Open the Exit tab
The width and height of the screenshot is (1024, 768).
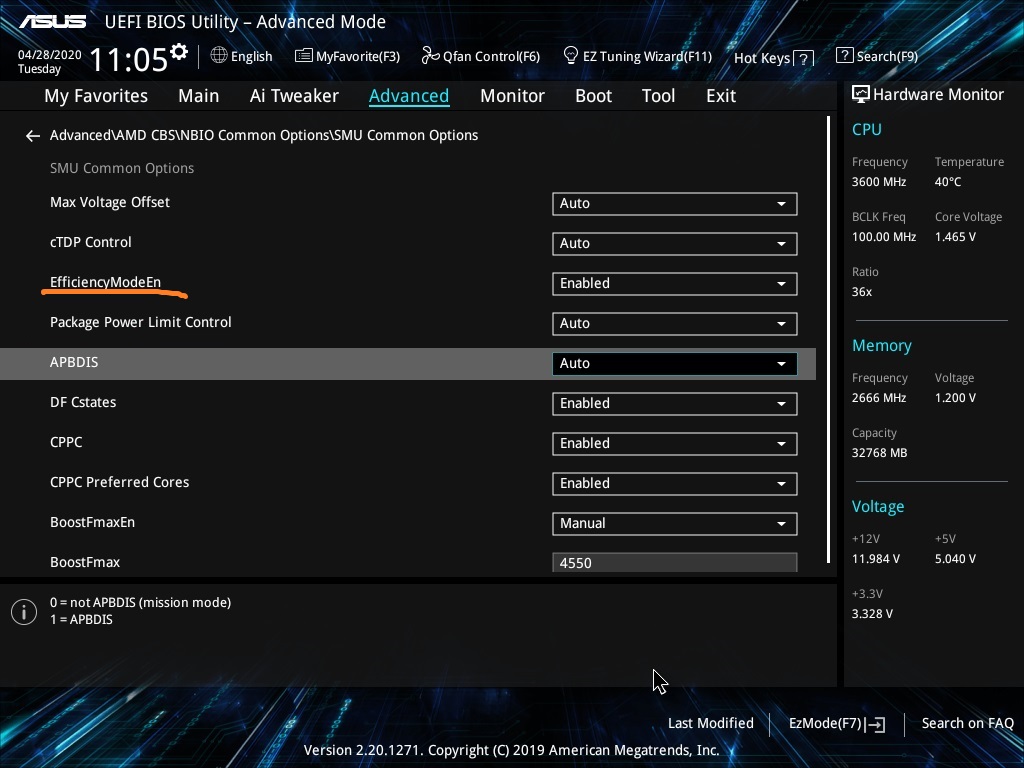click(x=721, y=96)
